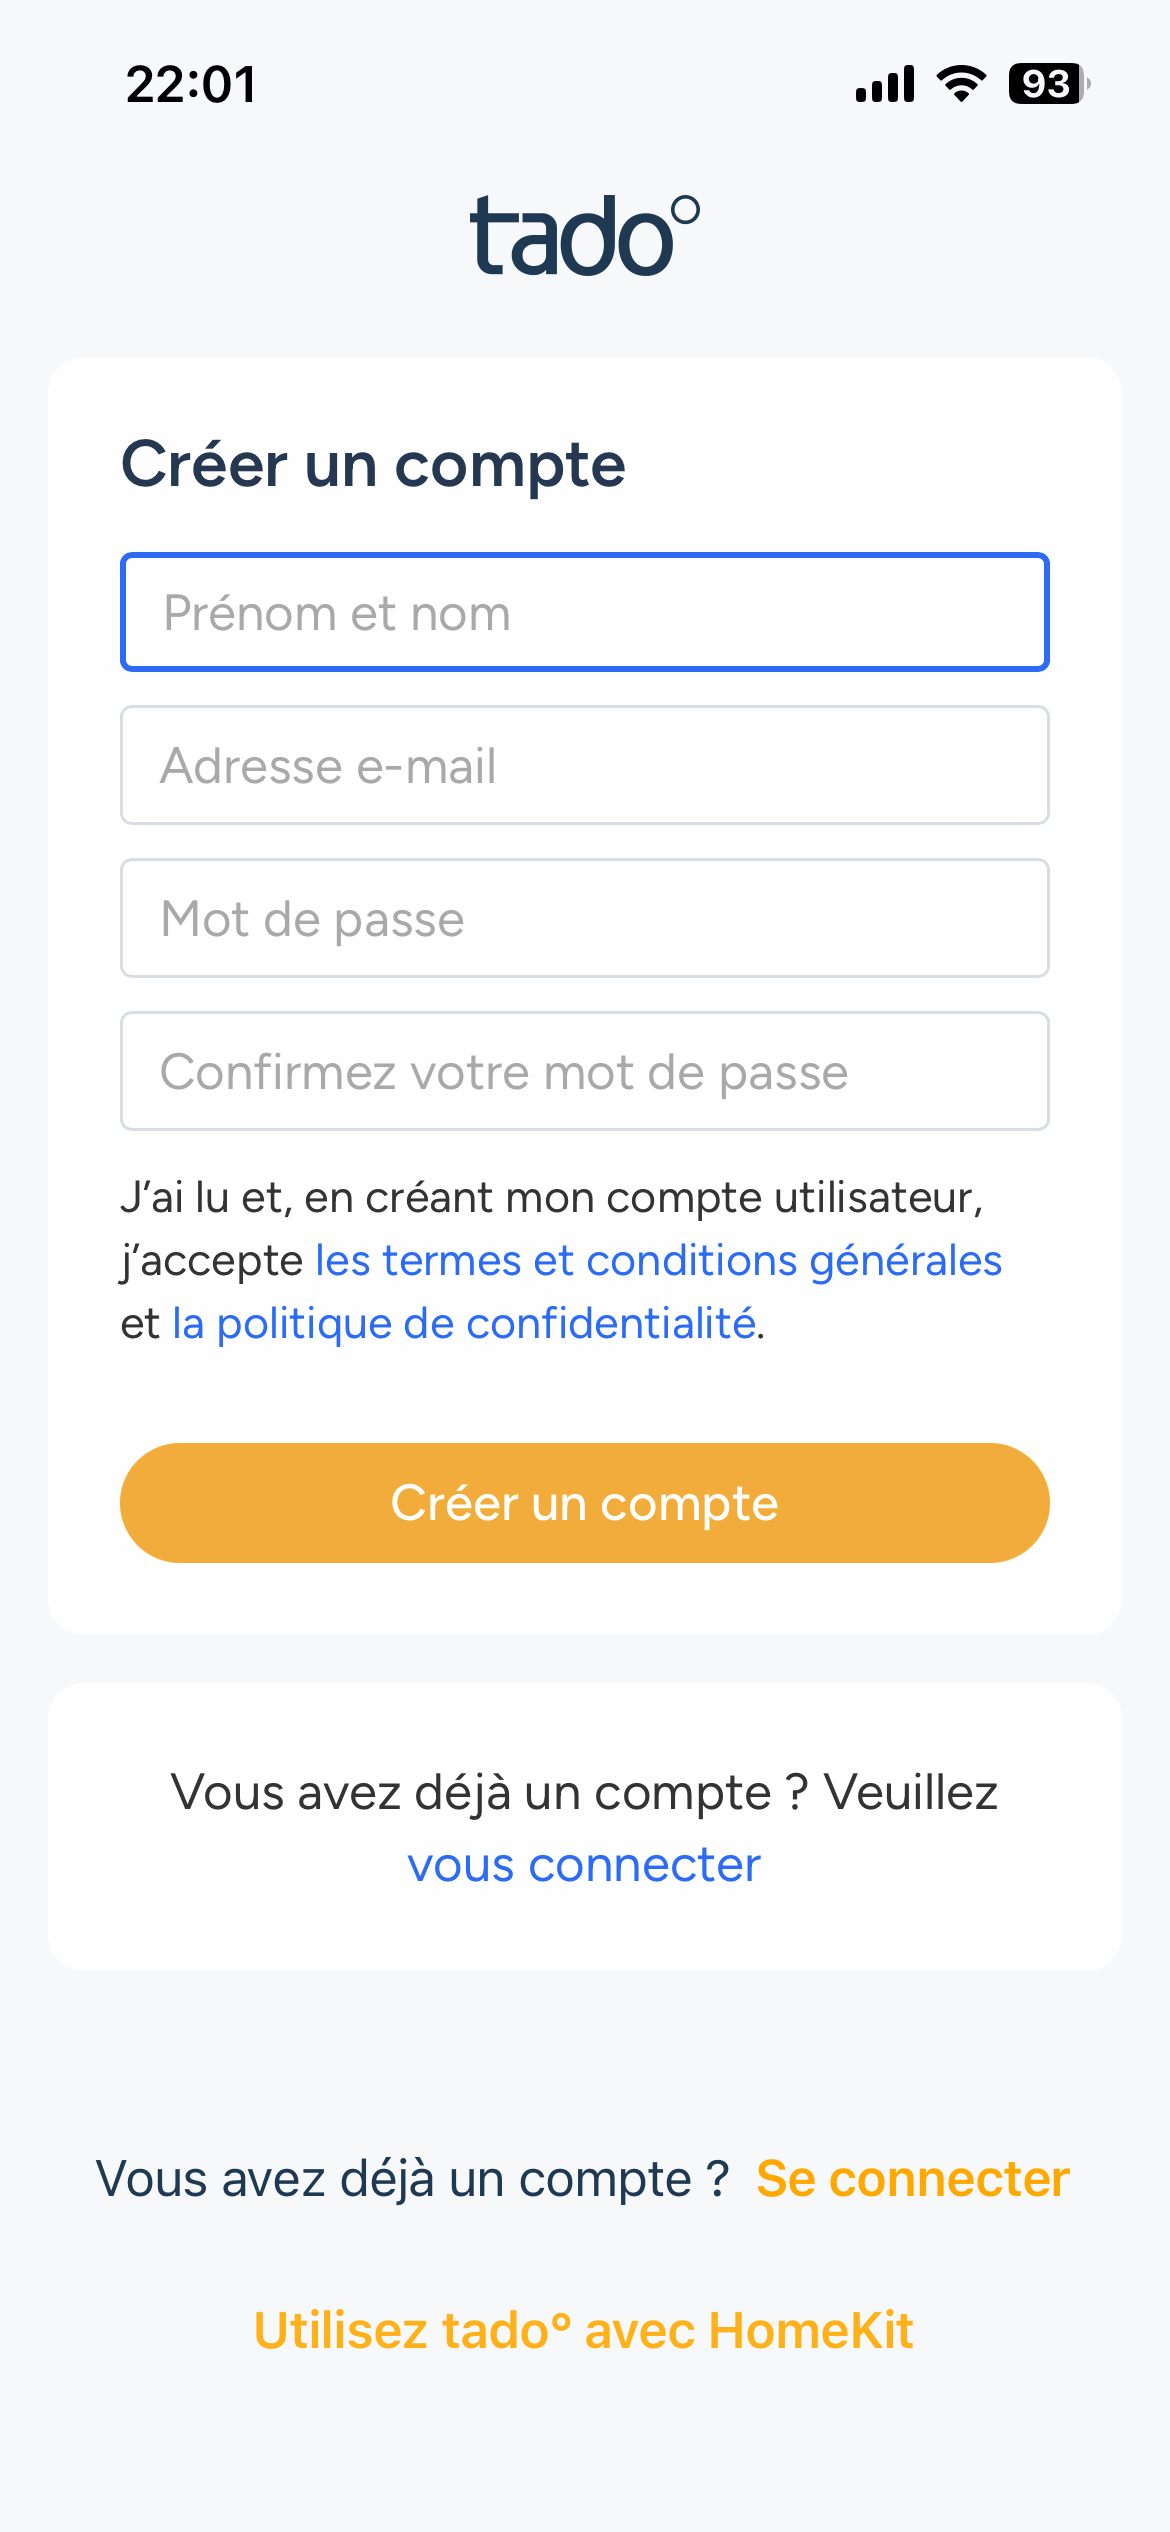
Task: Tap the orange Se connecter link
Action: pos(912,2179)
